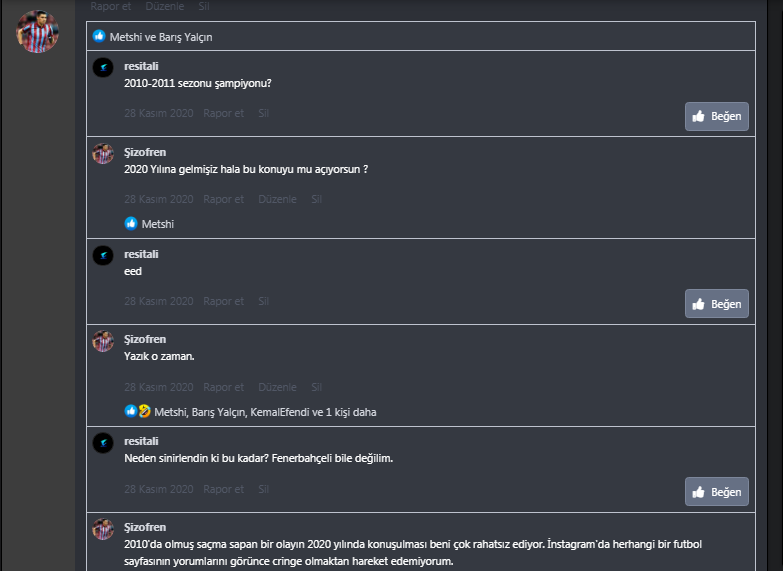Click the '28 Kasım 2020' date under 'Neden sinirlendin'
Screen dimensions: 783x571
158,489
